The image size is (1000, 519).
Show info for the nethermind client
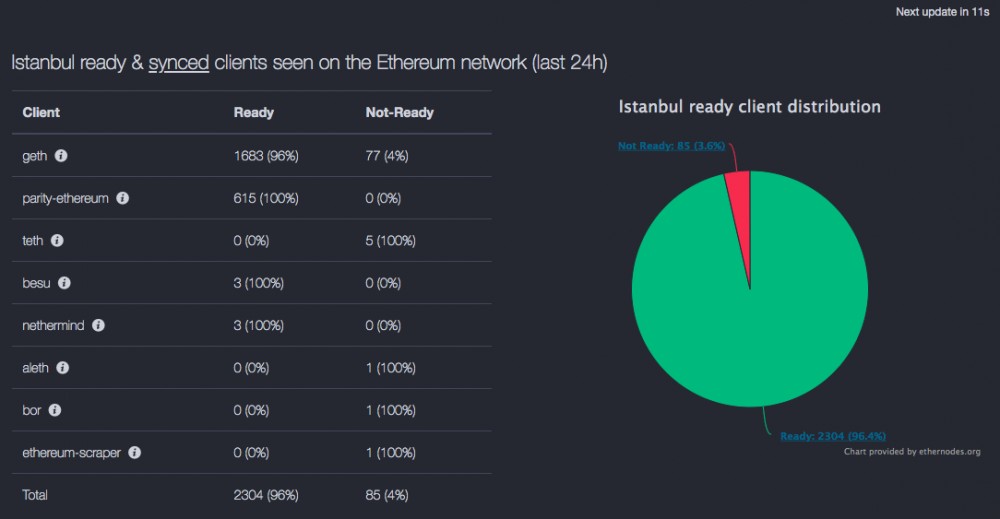[x=98, y=325]
